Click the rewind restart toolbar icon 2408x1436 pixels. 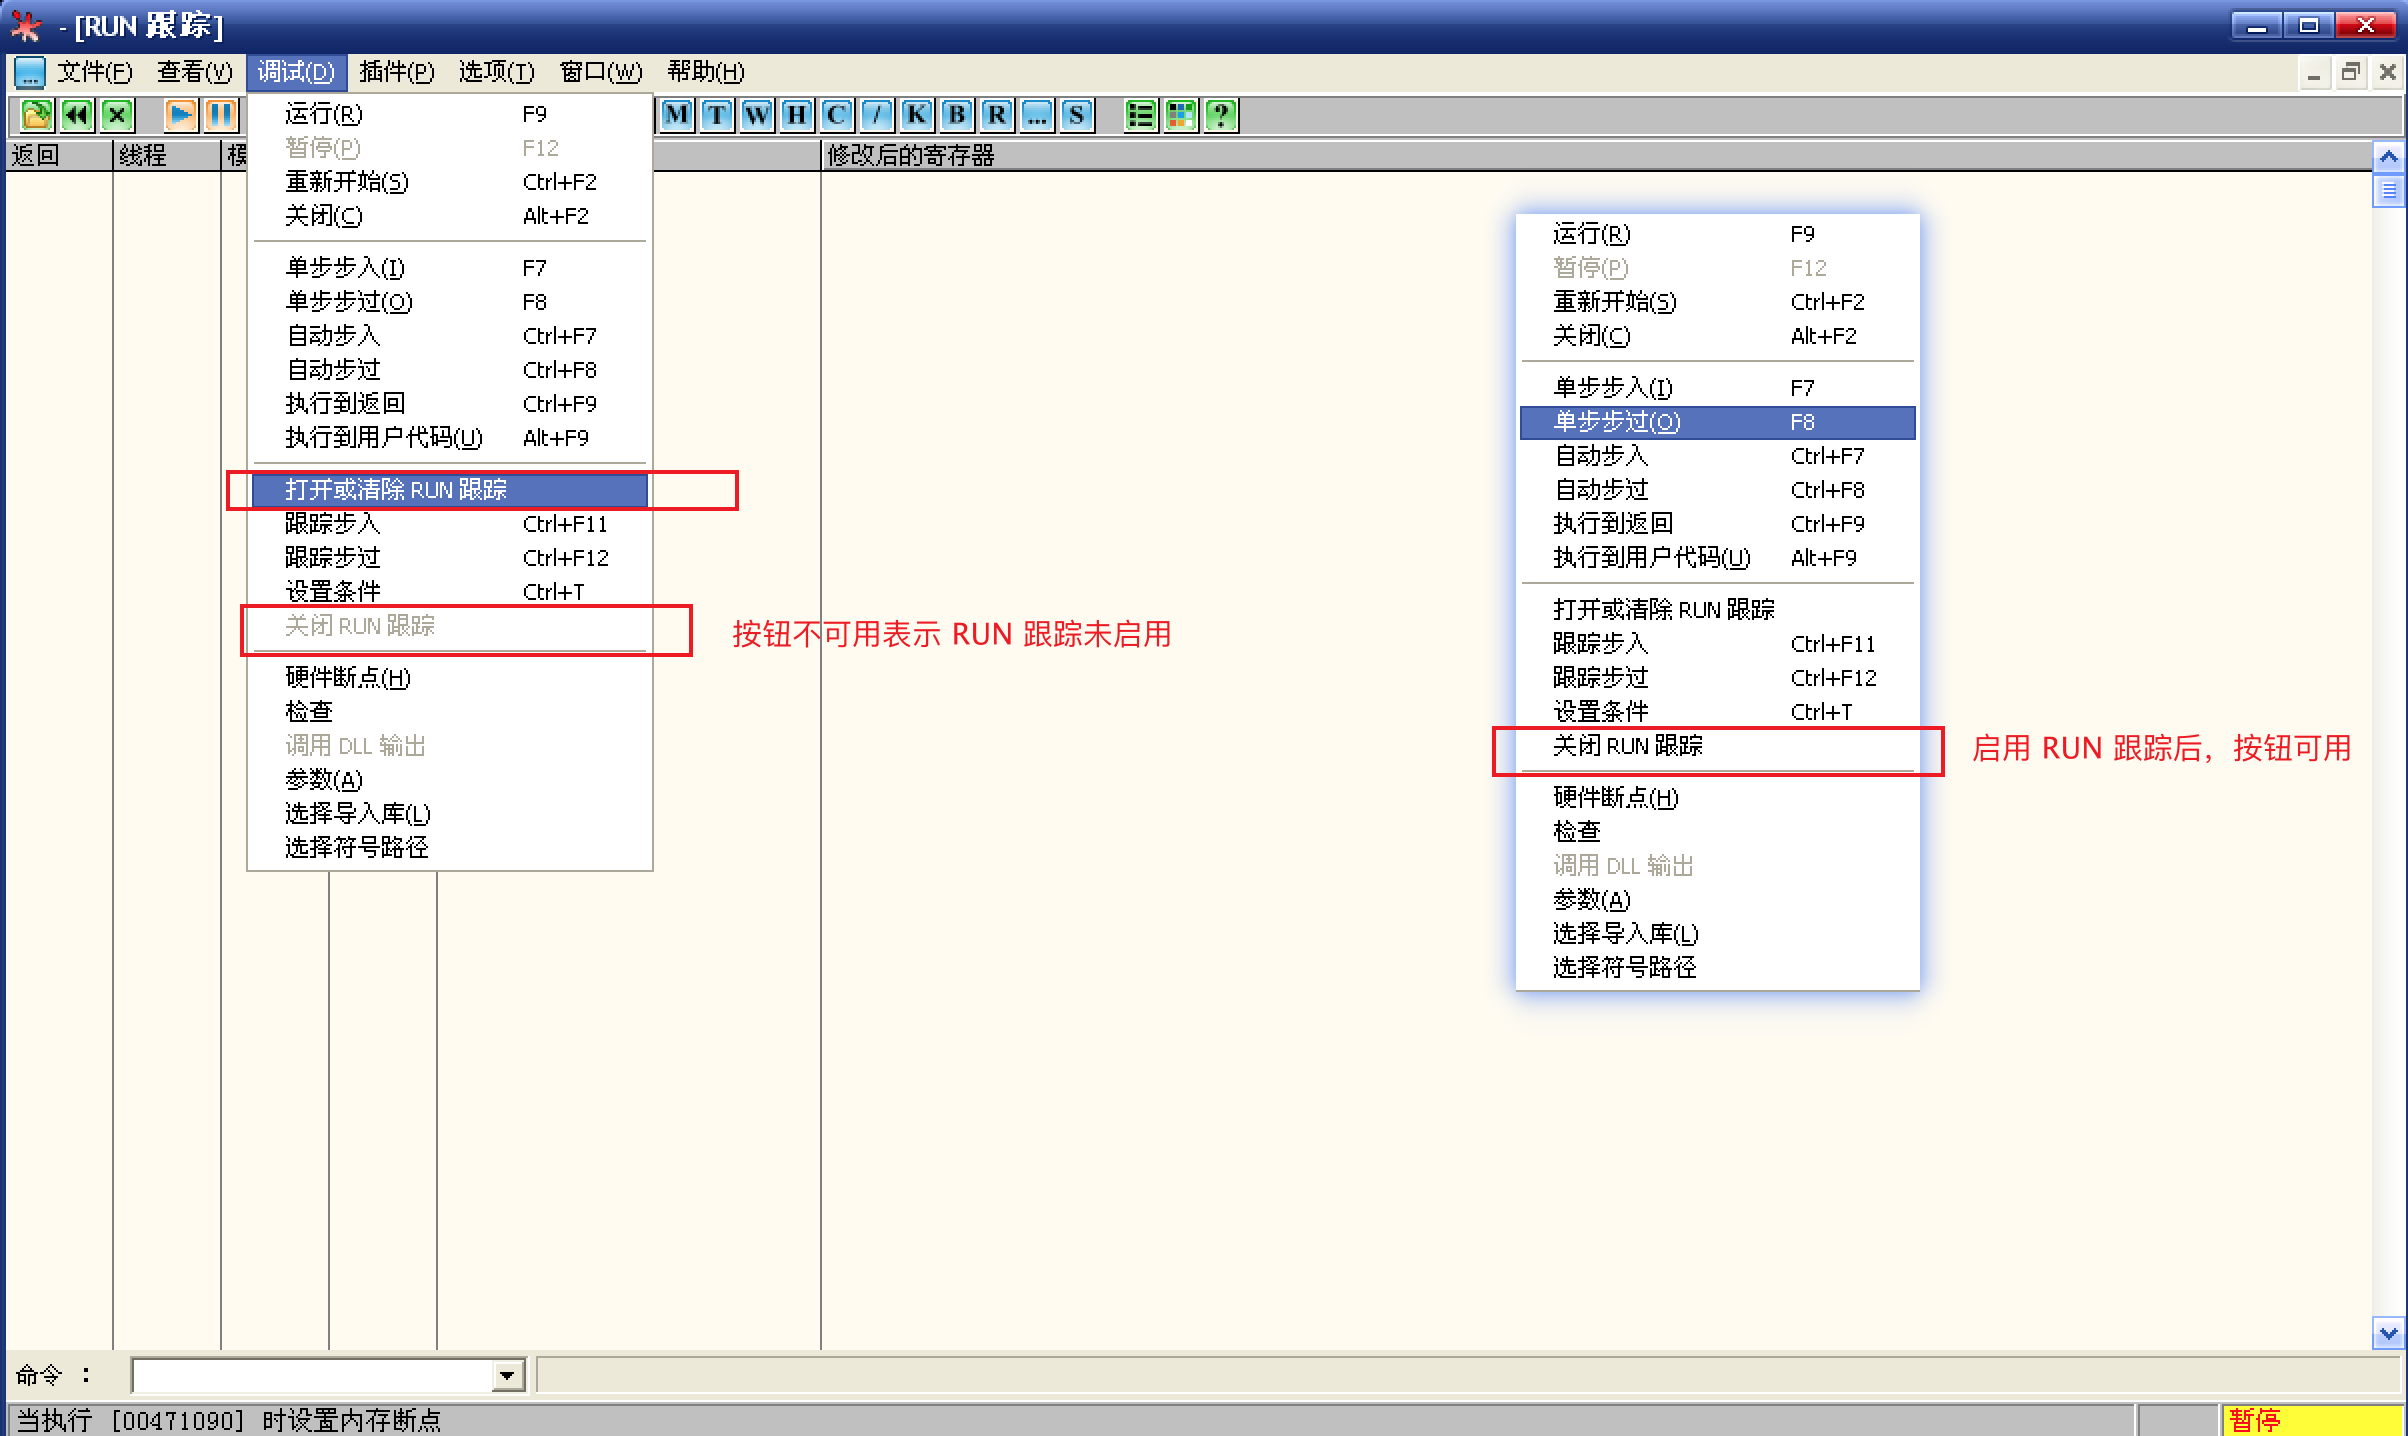77,115
